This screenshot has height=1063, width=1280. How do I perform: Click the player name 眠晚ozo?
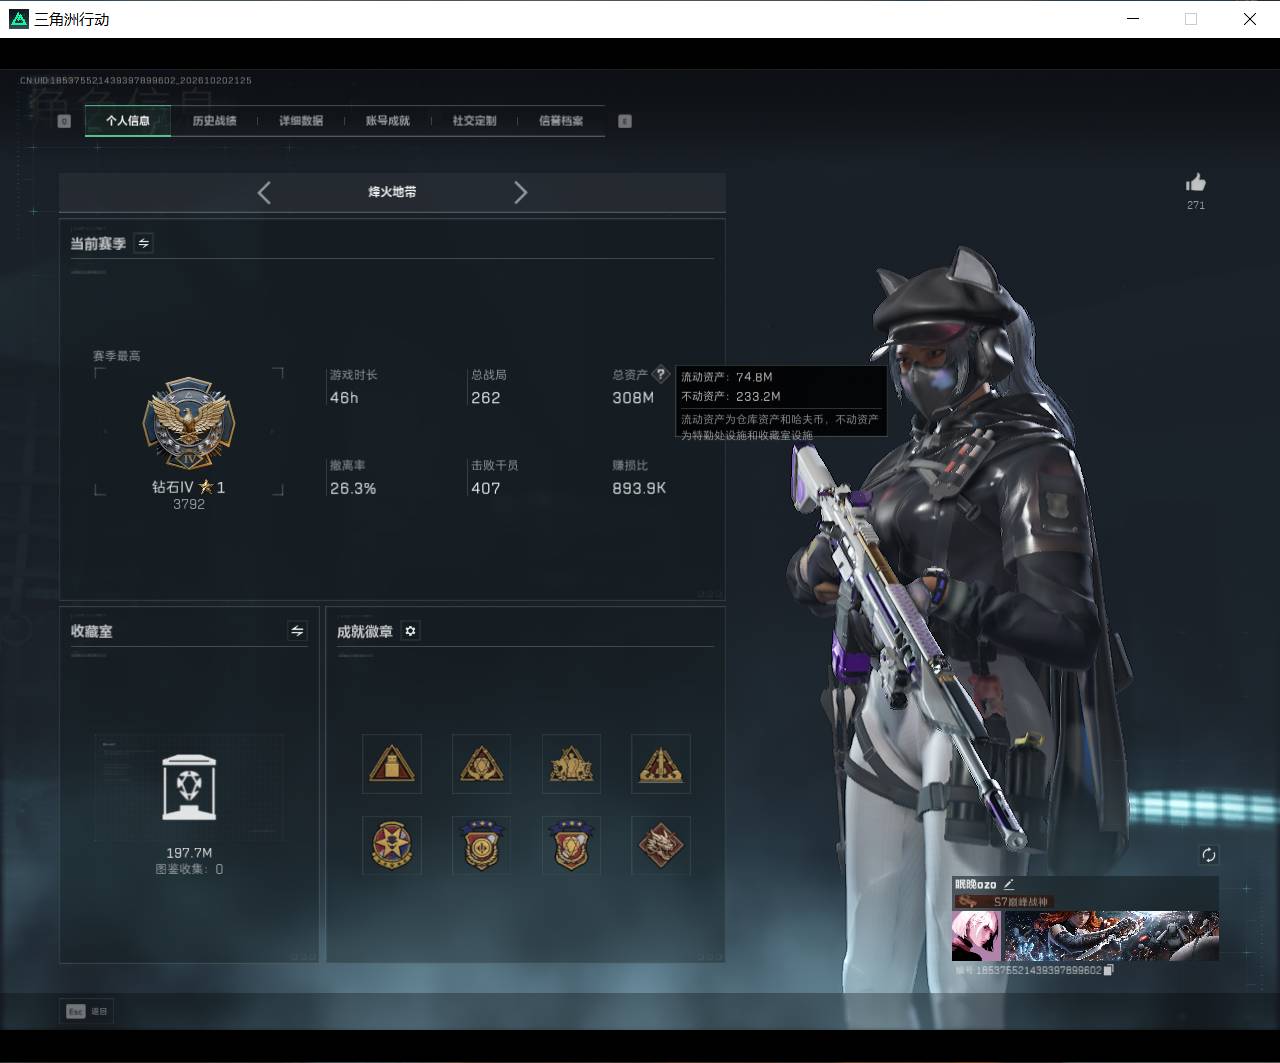[x=975, y=885]
